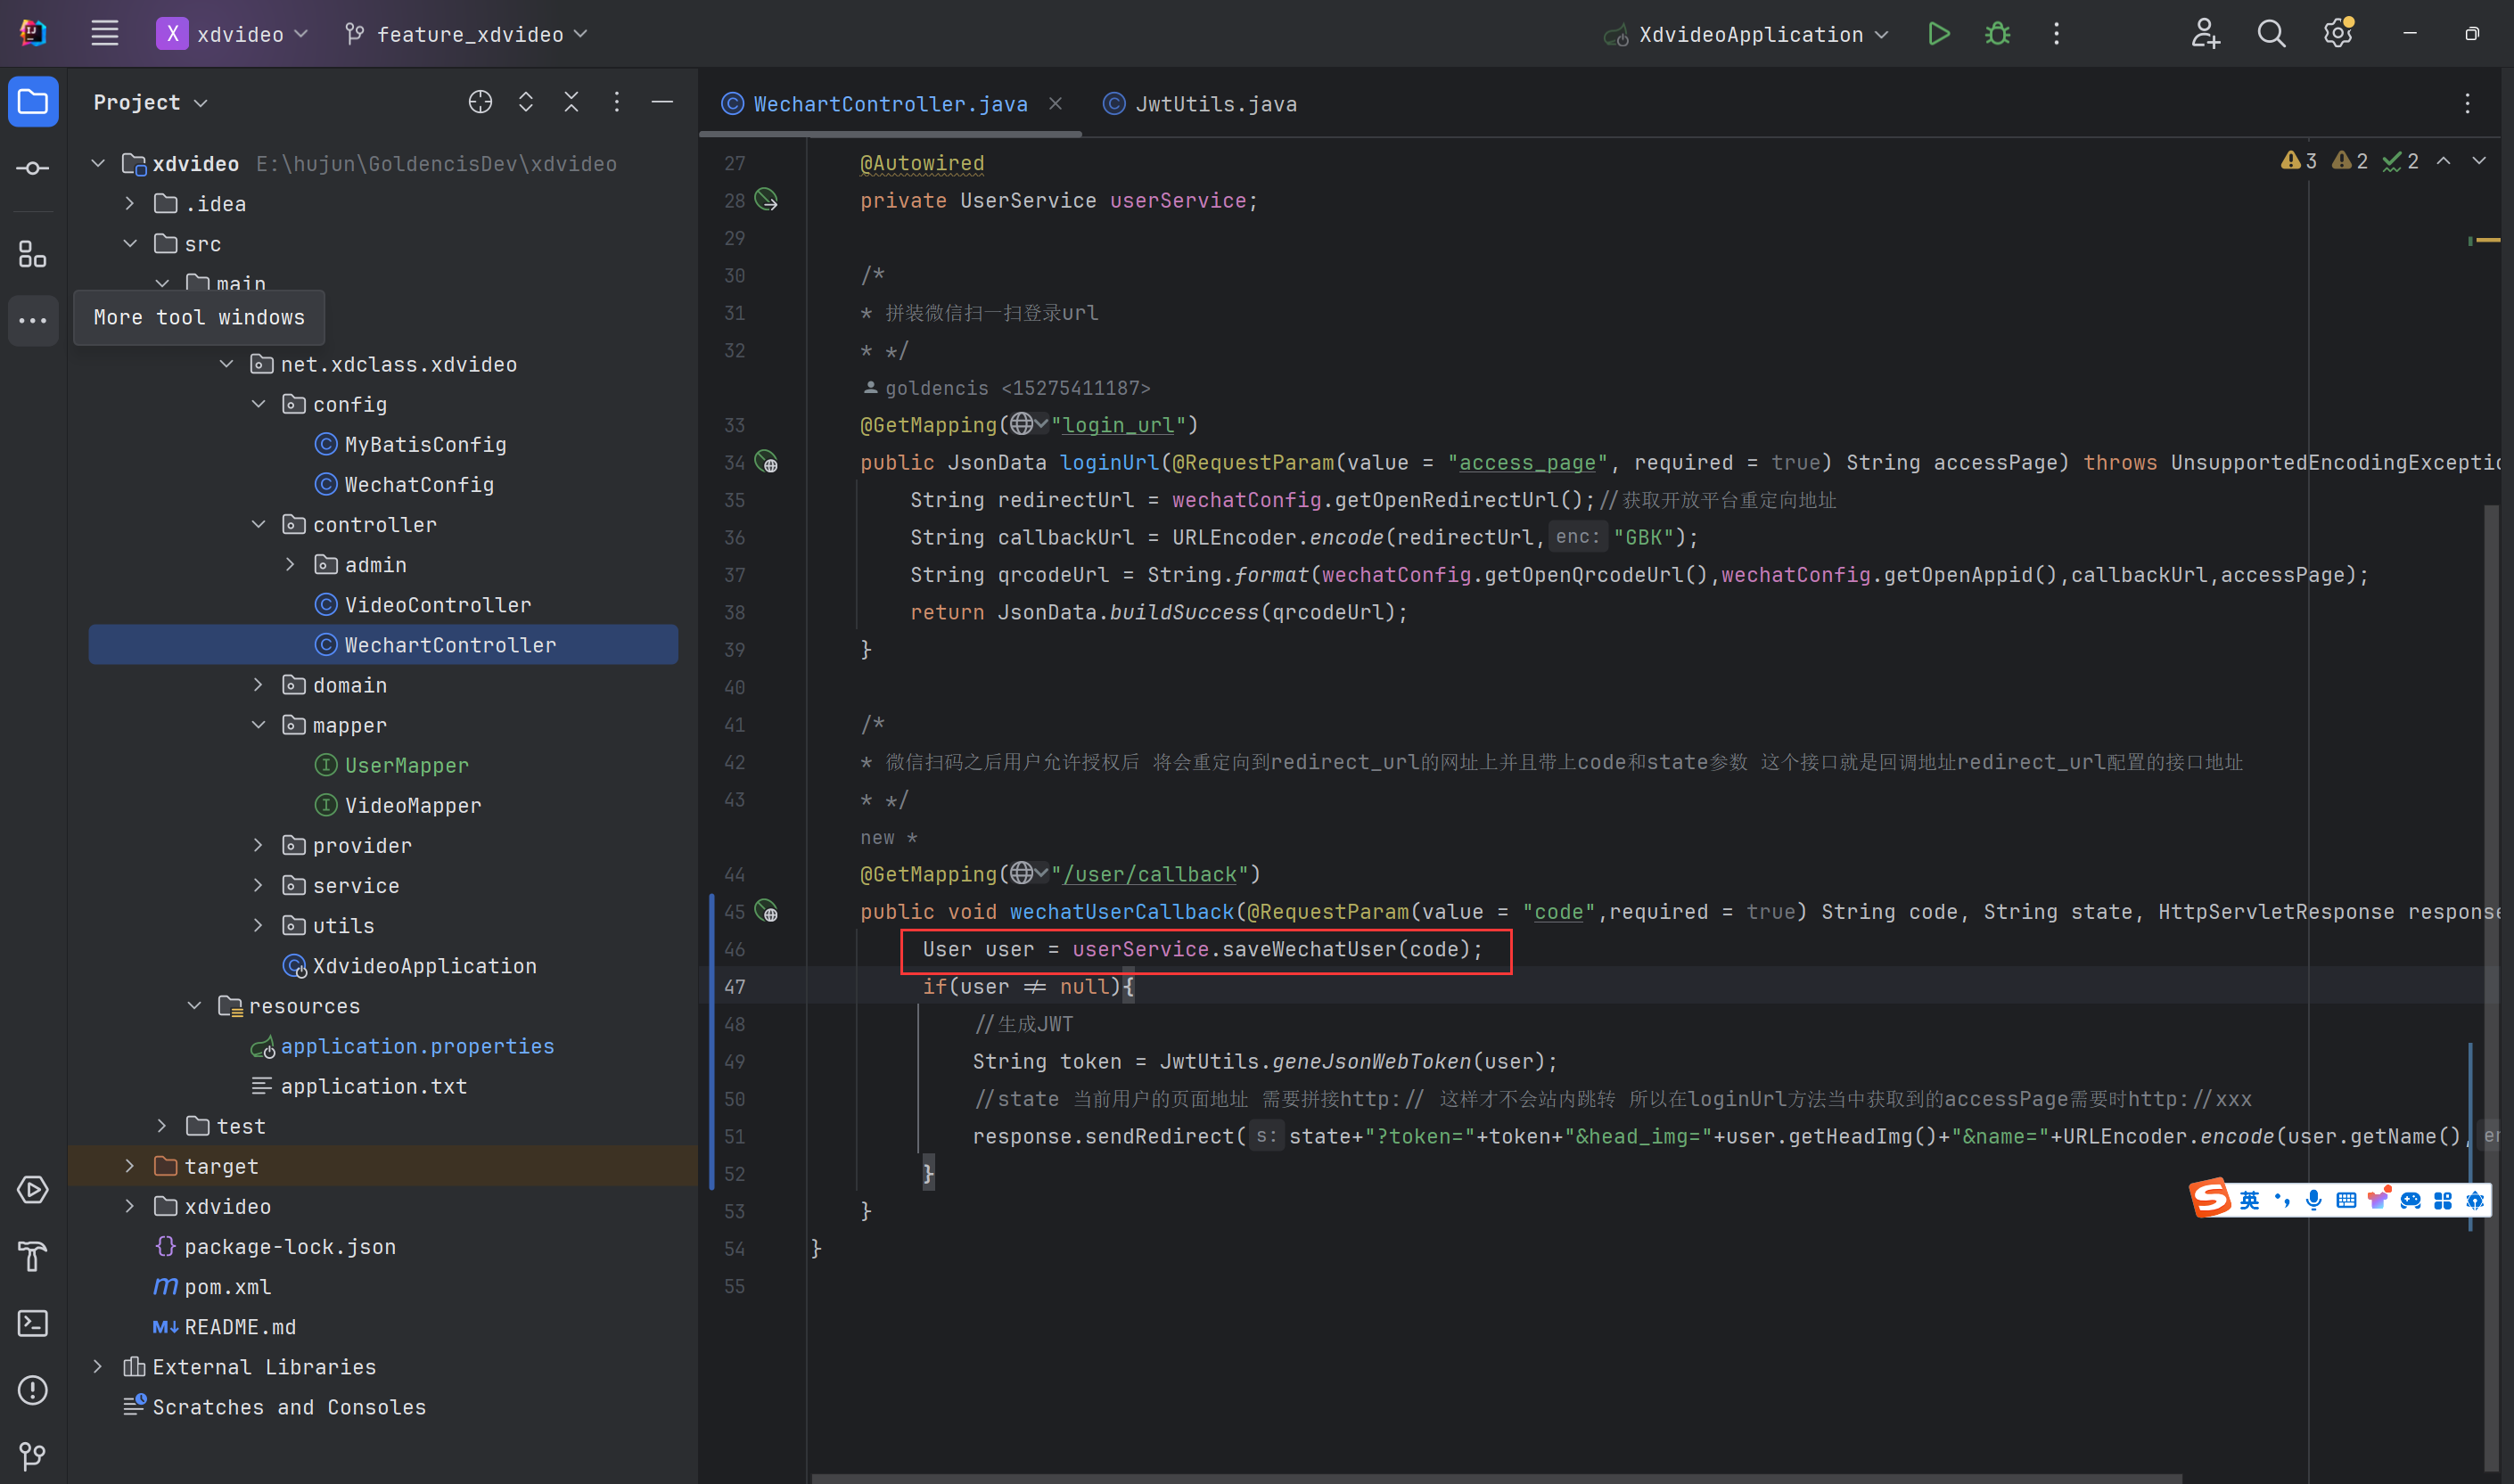2514x1484 pixels.
Task: Switch to JwtUtils.java tab
Action: 1200,103
